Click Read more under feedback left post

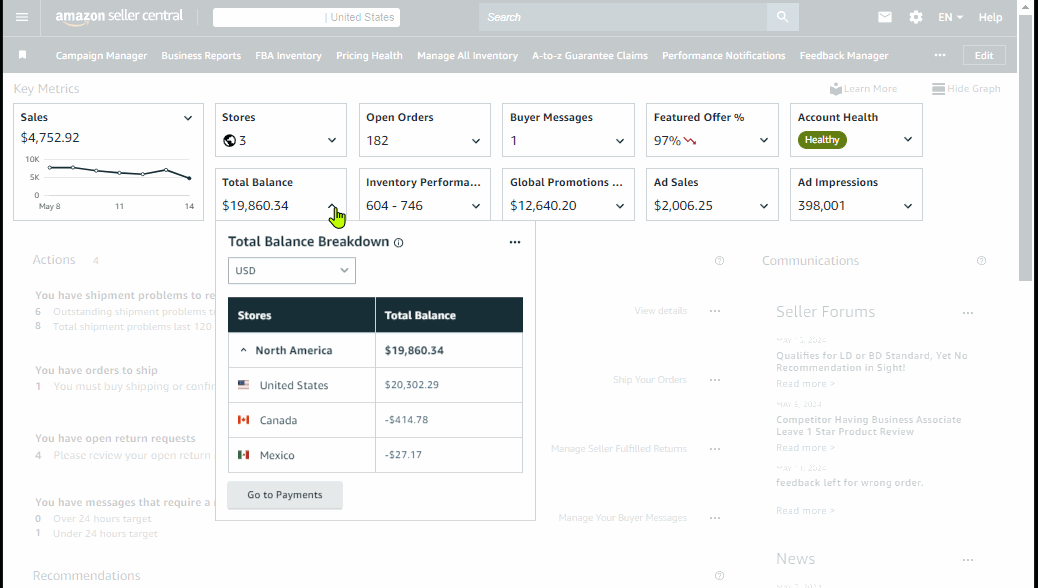pyautogui.click(x=805, y=511)
